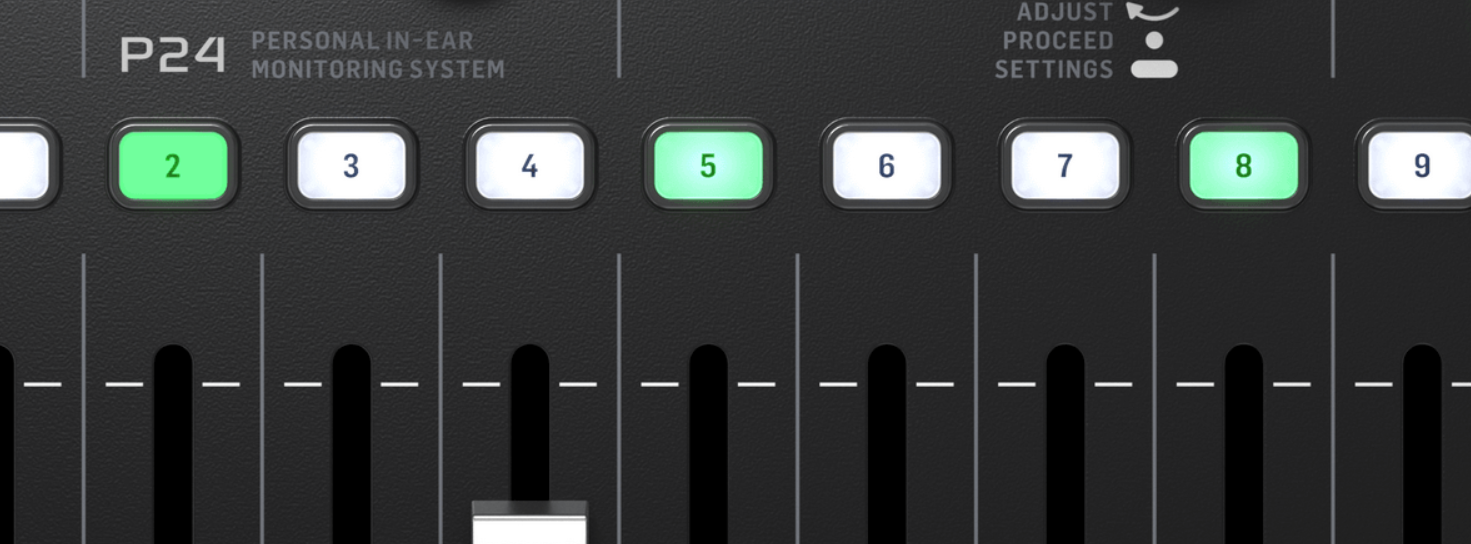Click the channel 7 fader slot
This screenshot has width=1471, height=544.
(1065, 444)
